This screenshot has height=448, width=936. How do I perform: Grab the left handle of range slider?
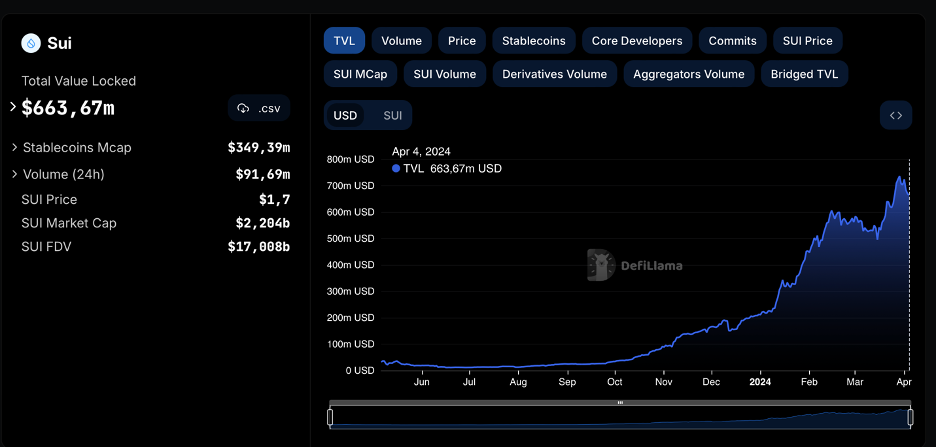click(330, 417)
